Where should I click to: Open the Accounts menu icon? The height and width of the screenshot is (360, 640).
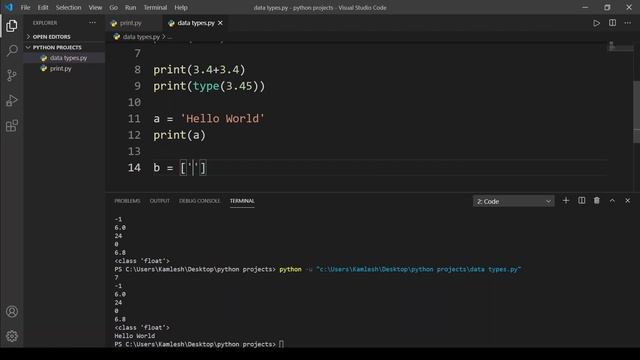coord(12,311)
